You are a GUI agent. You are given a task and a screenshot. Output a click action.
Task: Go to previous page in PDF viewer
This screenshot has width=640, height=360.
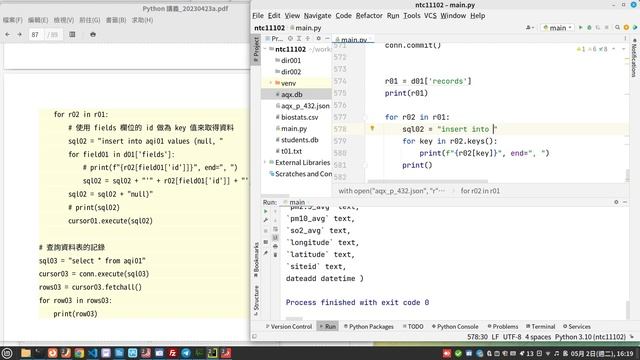click(x=7, y=35)
